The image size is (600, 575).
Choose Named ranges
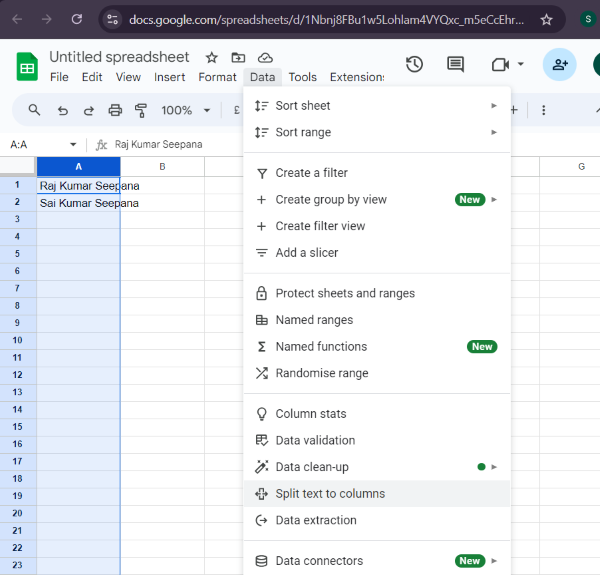pyautogui.click(x=377, y=320)
